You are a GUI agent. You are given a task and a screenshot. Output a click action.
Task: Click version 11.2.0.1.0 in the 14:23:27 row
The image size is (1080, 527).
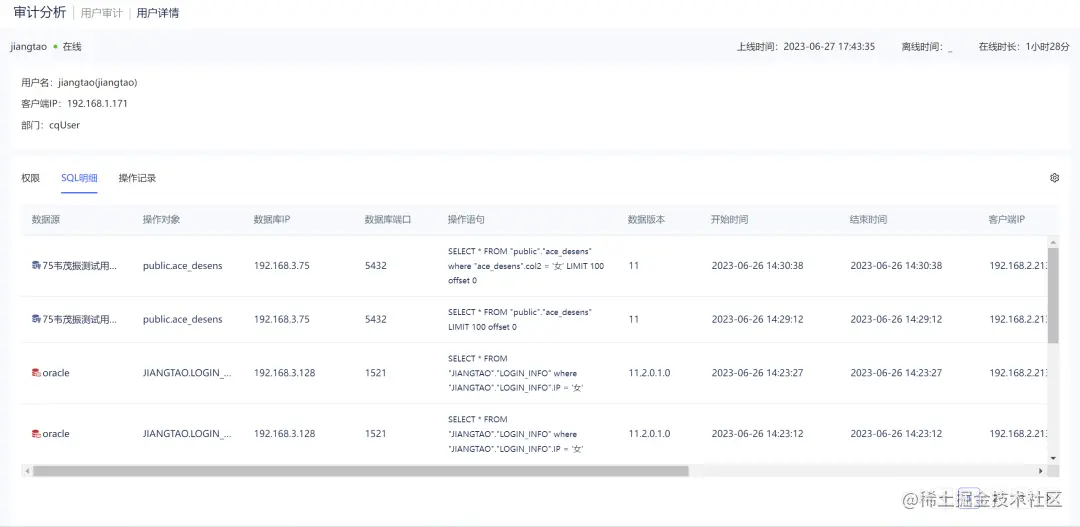point(650,373)
